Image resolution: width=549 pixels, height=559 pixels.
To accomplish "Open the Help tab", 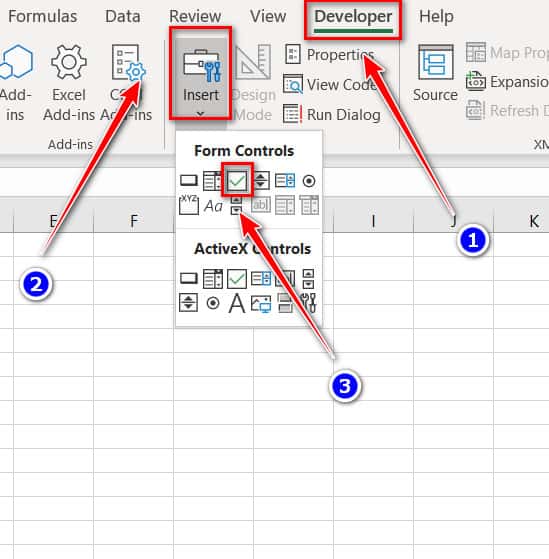I will pyautogui.click(x=436, y=16).
